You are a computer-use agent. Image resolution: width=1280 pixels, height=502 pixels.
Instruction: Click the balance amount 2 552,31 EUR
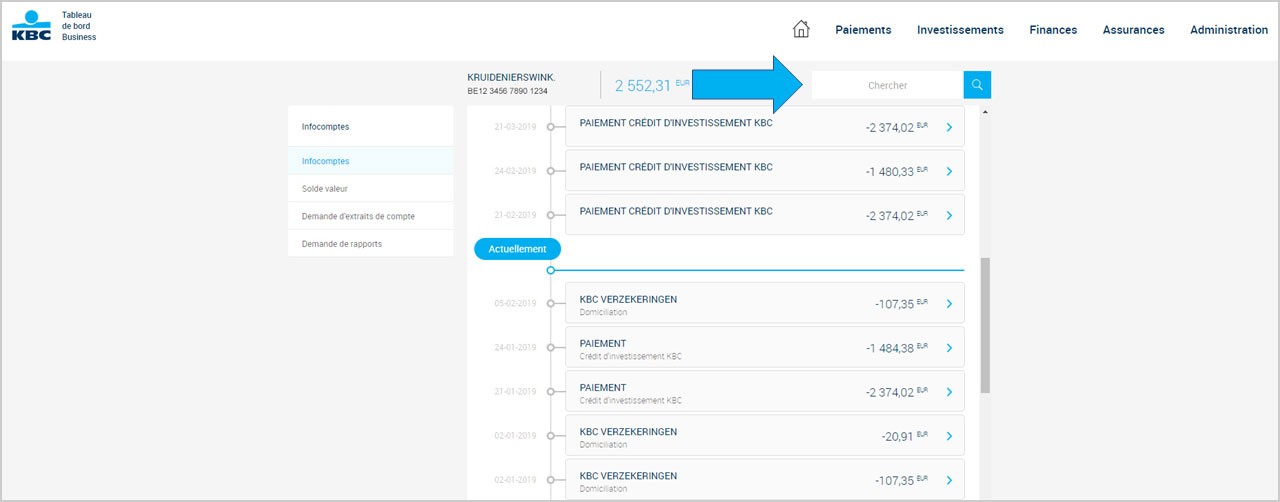coord(652,86)
